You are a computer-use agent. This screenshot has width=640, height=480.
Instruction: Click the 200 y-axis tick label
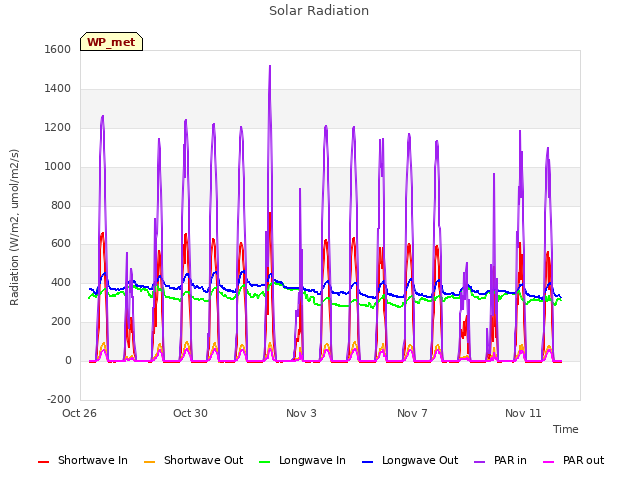point(61,322)
